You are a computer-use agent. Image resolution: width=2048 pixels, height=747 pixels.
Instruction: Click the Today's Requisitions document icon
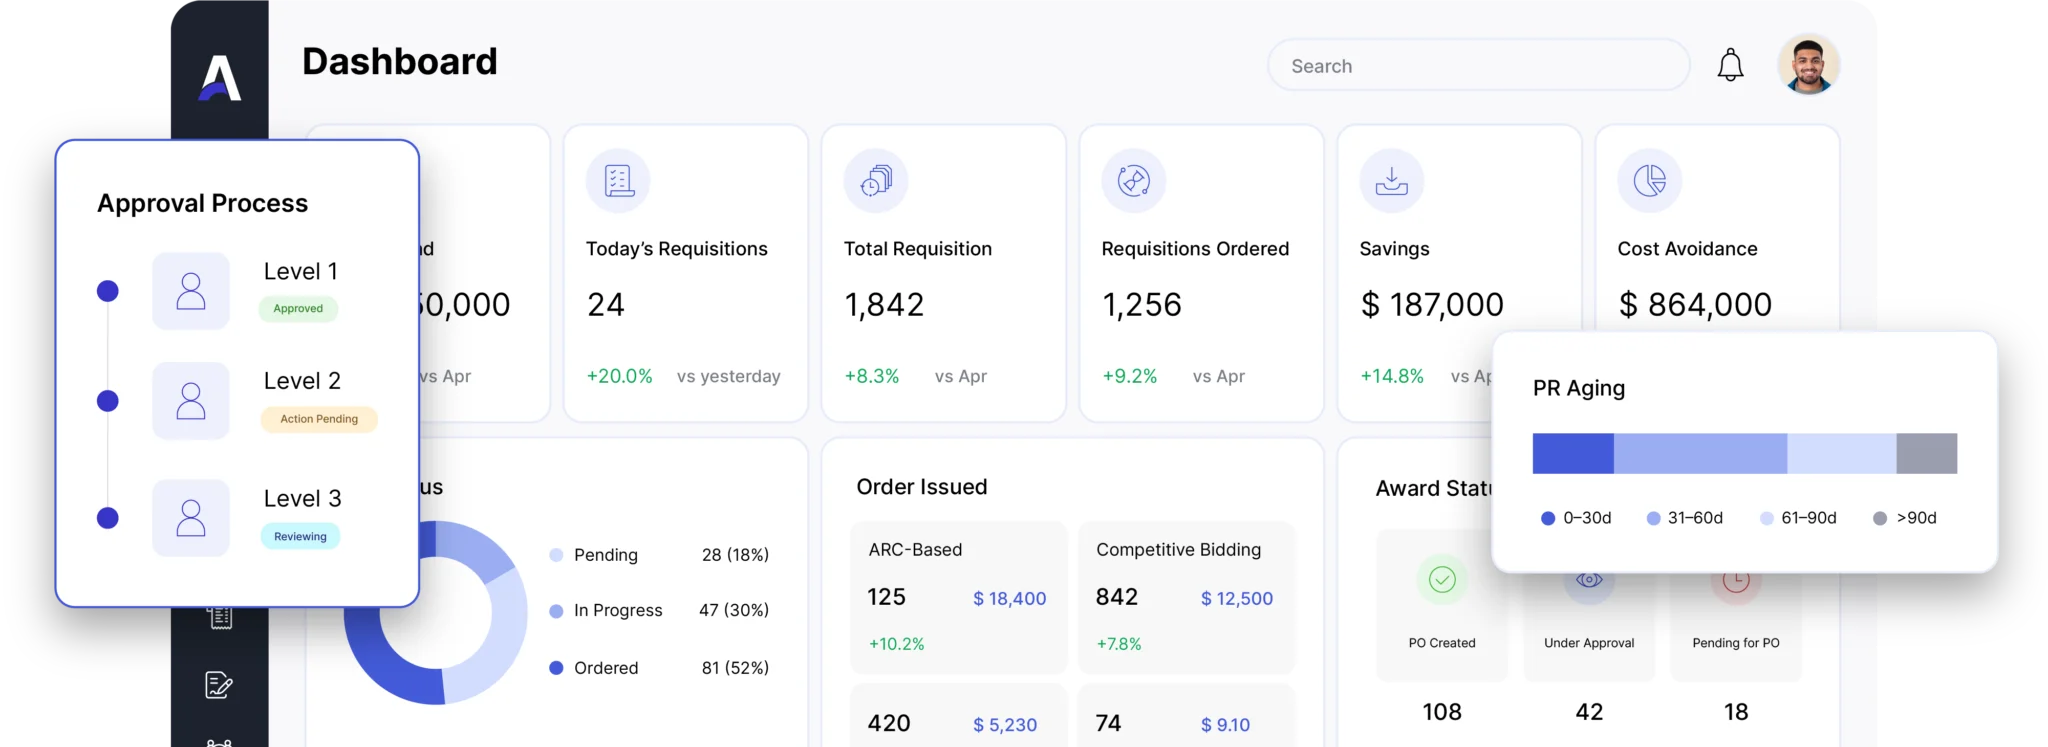618,181
